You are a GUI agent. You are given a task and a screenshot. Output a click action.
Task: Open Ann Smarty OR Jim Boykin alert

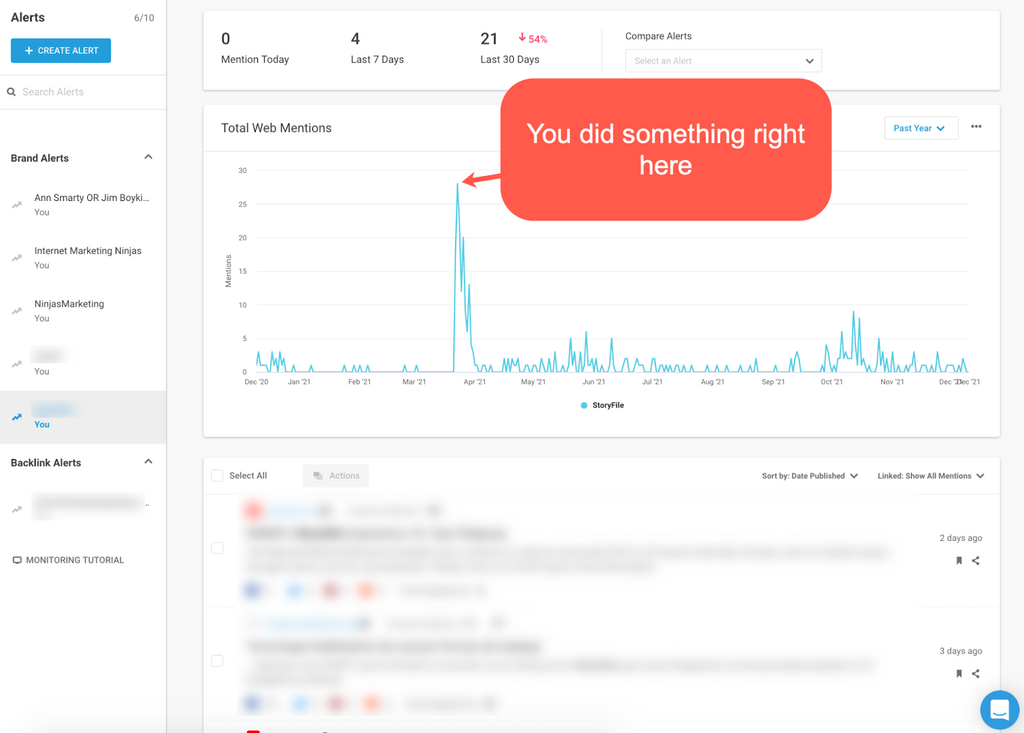pos(91,198)
